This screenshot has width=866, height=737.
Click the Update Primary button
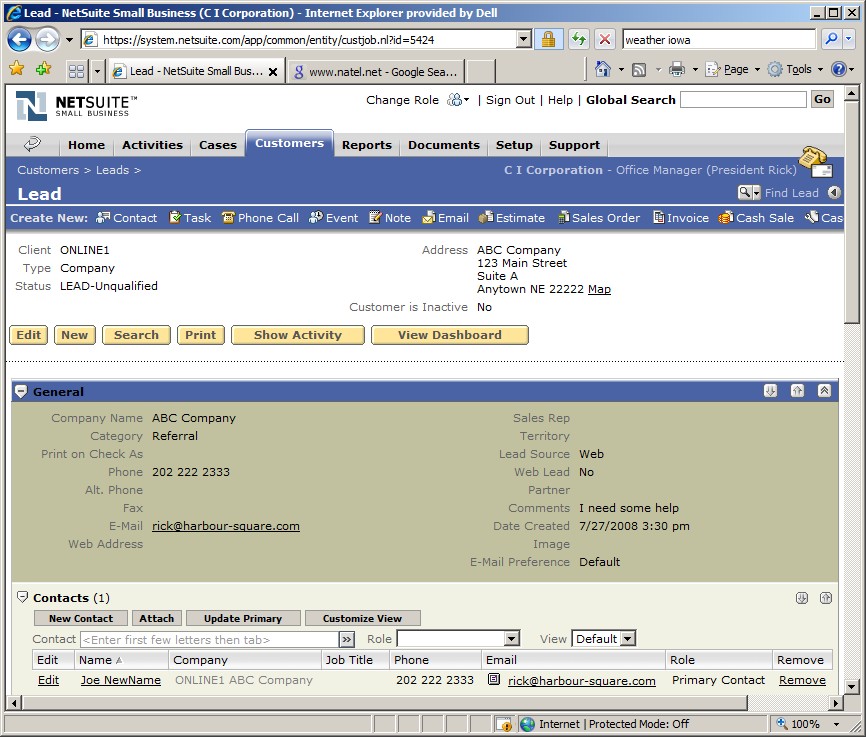[243, 618]
